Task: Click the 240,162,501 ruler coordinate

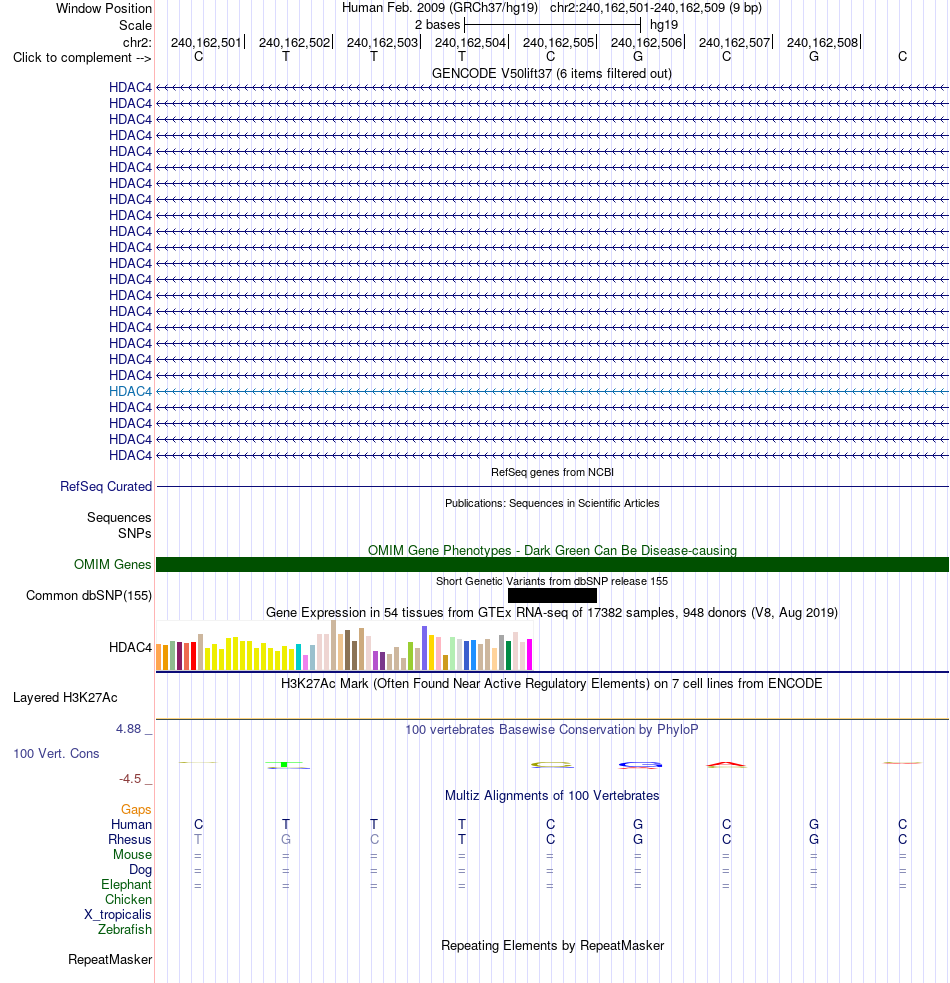Action: click(x=206, y=43)
